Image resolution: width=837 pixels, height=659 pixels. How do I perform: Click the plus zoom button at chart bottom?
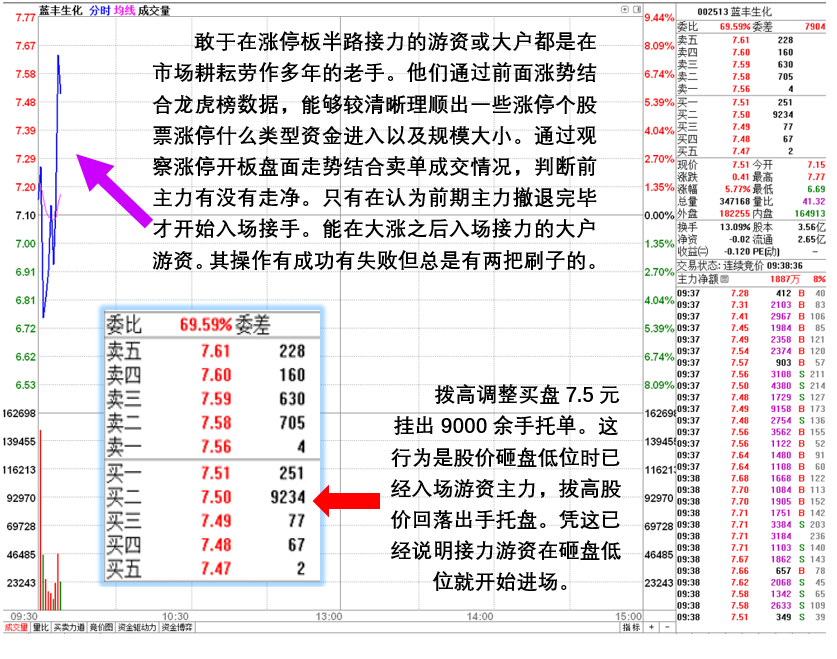click(x=651, y=628)
